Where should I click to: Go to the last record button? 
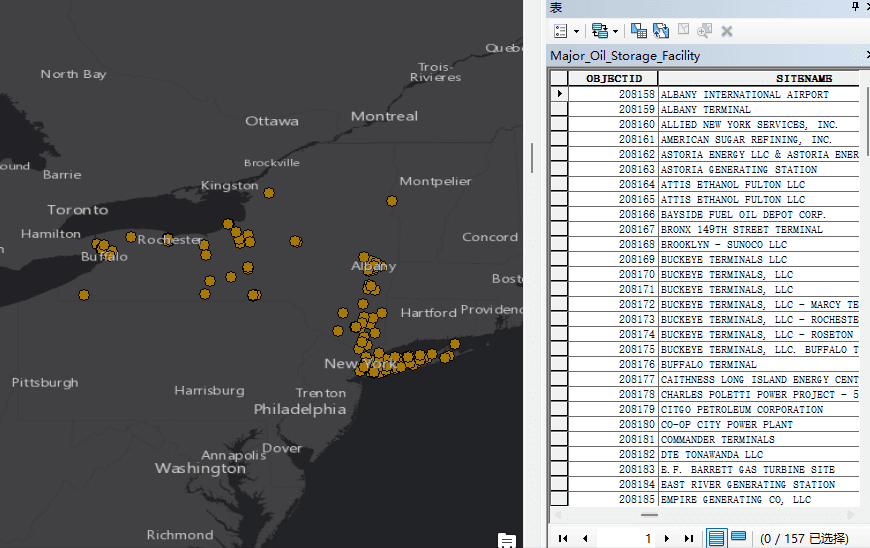689,538
